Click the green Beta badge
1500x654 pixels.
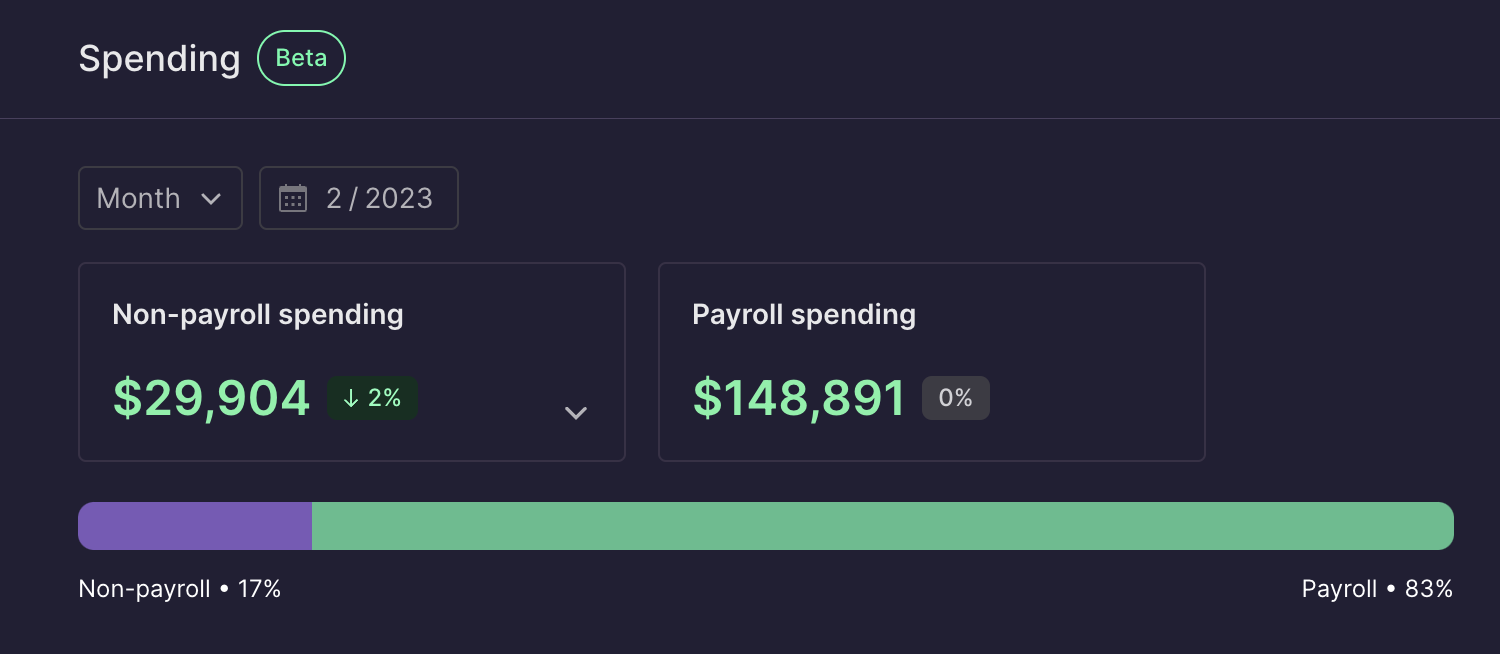point(301,58)
